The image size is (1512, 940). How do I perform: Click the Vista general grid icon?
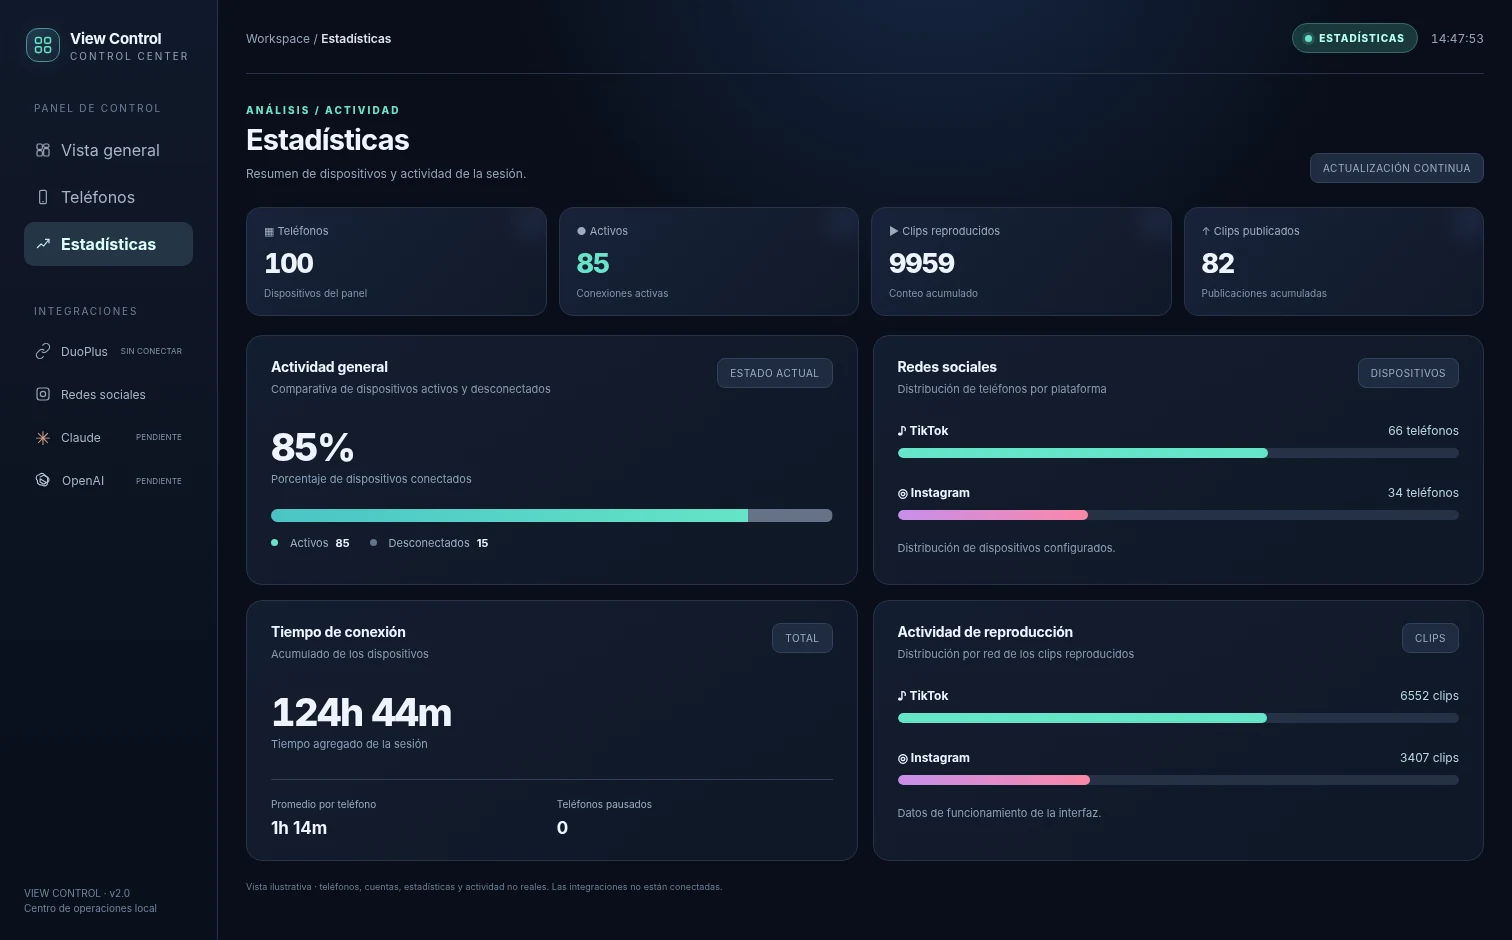[43, 150]
